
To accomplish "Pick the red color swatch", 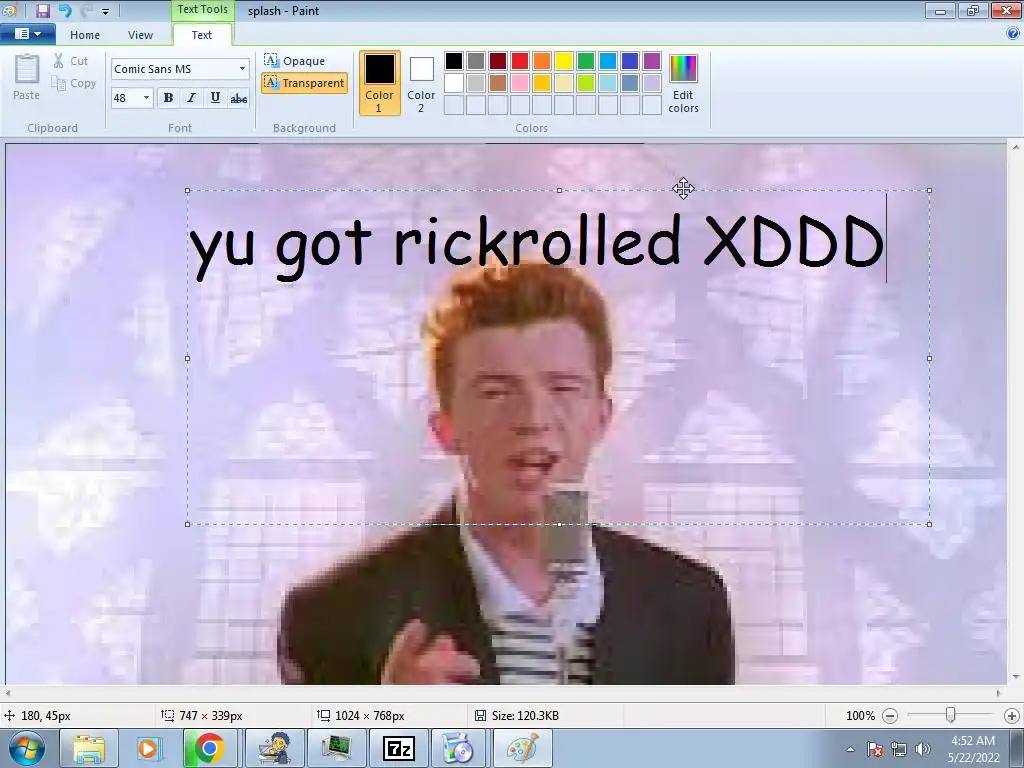I will (520, 61).
